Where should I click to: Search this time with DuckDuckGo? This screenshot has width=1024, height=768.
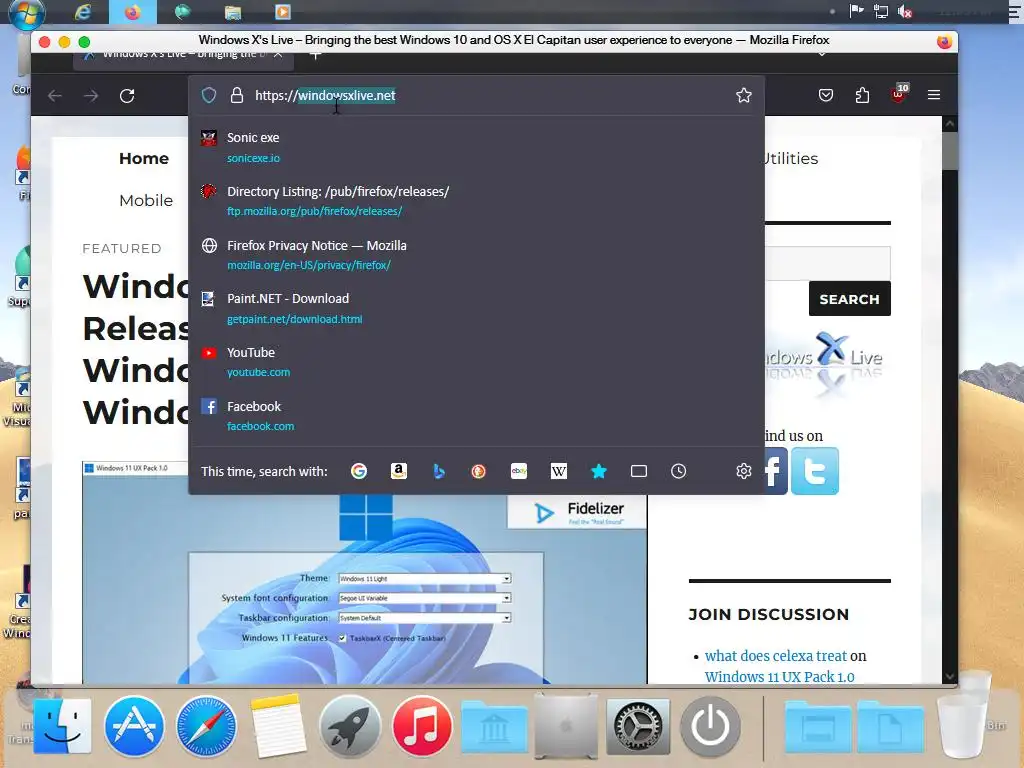[x=479, y=471]
